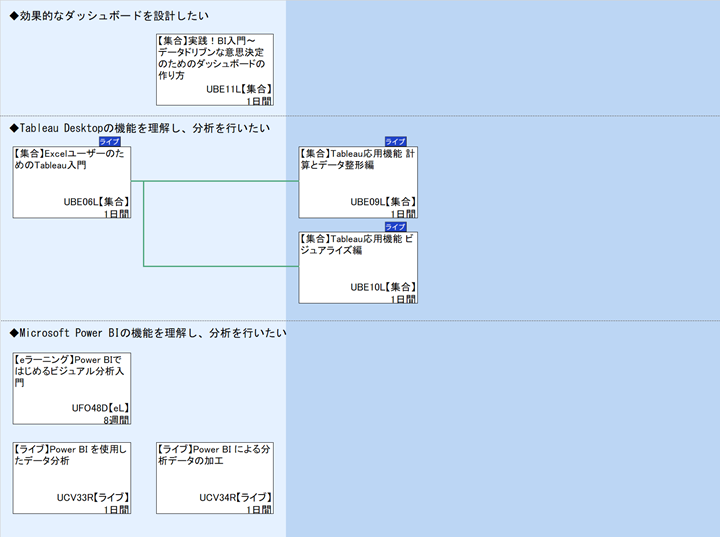Viewport: 720px width, 537px height.
Task: Select the heading Microsoft Power BIの機能を理解し、分析を行いたい
Action: [x=148, y=333]
